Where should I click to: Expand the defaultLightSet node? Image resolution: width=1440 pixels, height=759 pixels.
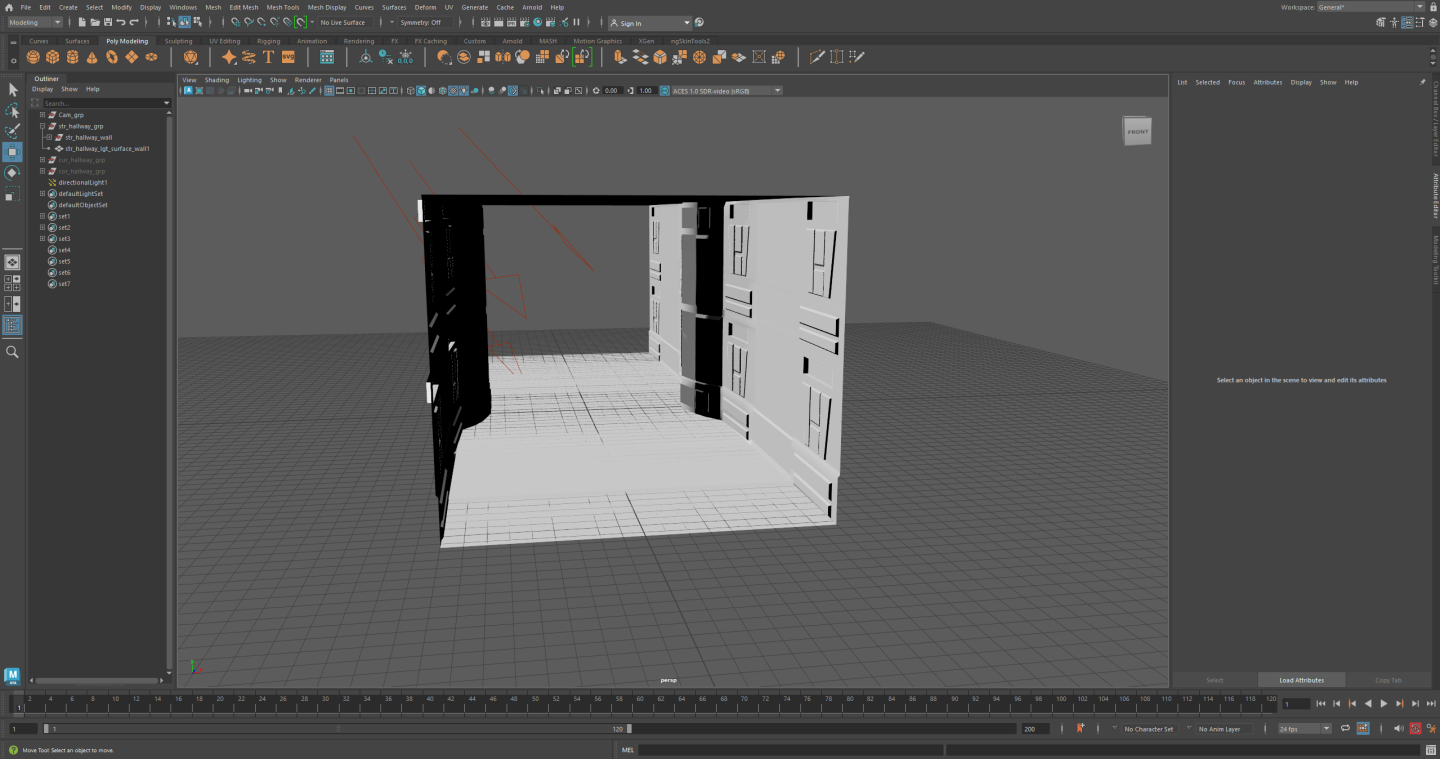[42, 194]
